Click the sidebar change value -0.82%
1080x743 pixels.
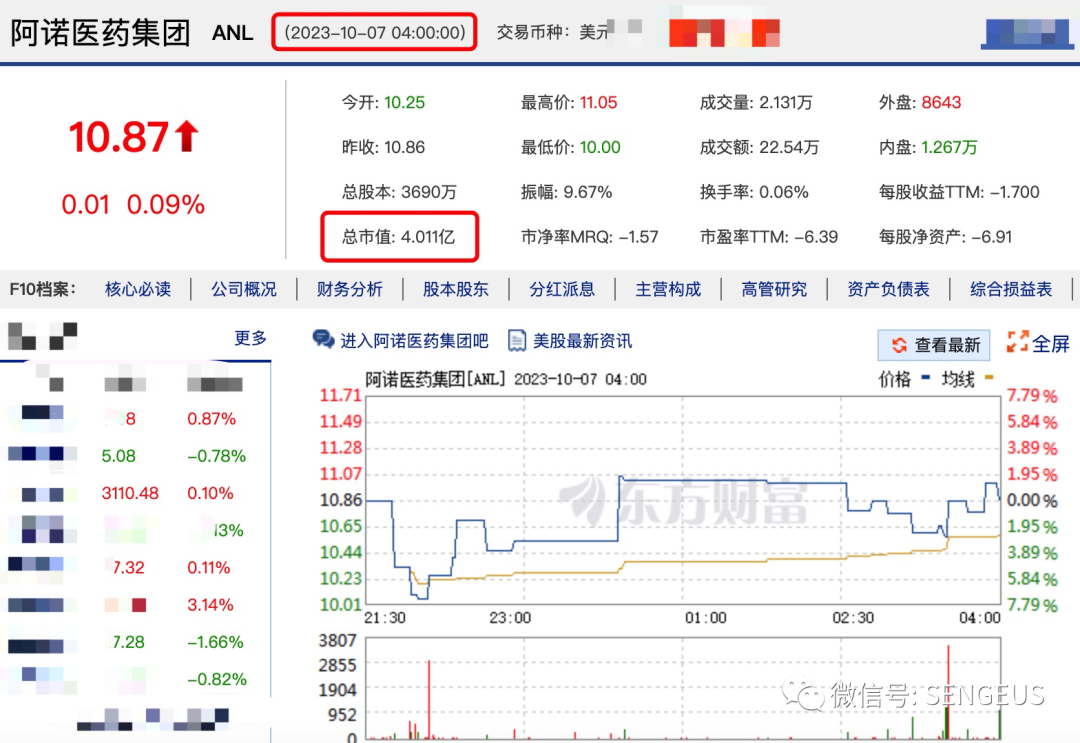[217, 680]
